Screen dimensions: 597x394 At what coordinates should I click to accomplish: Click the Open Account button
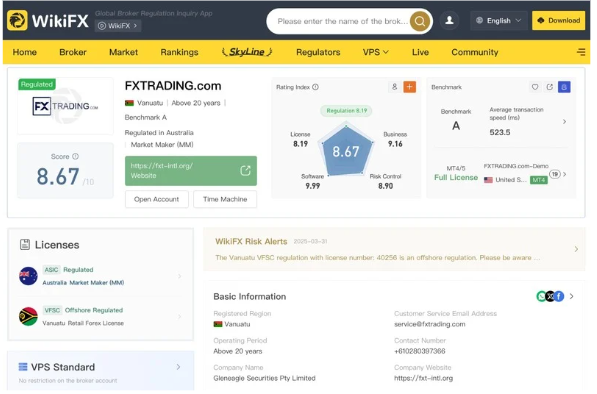click(x=156, y=199)
